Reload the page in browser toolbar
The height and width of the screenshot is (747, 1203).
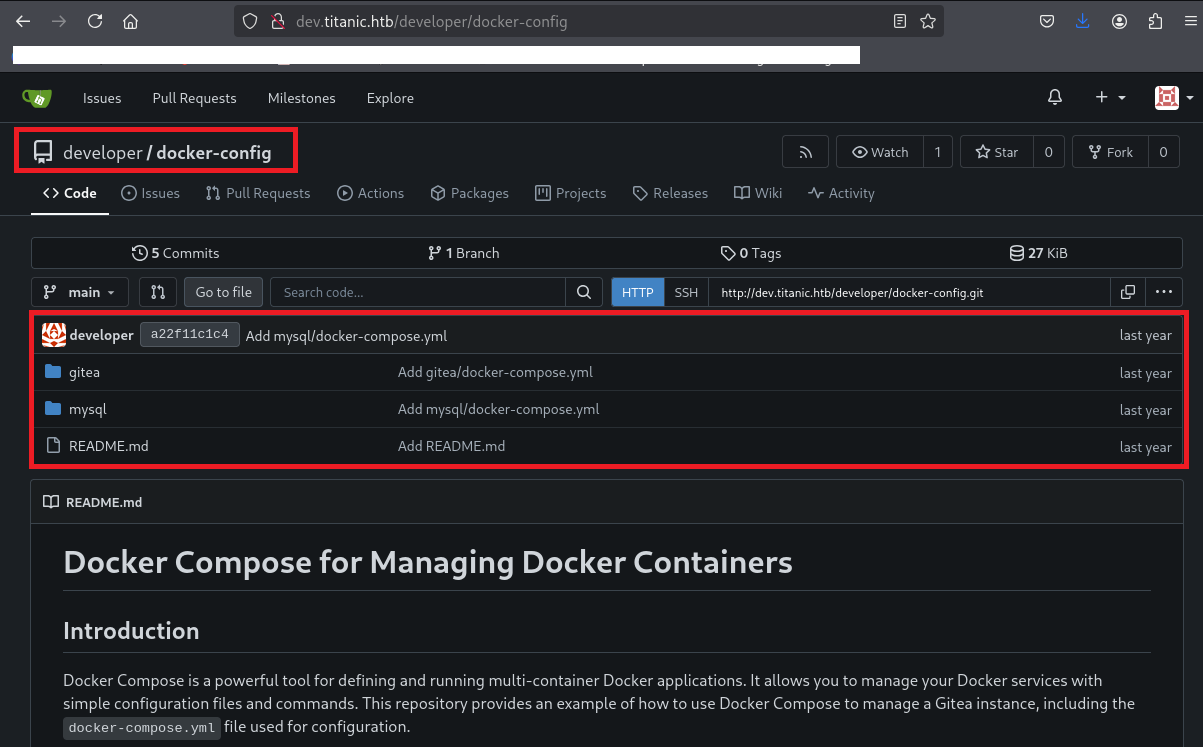[x=94, y=21]
